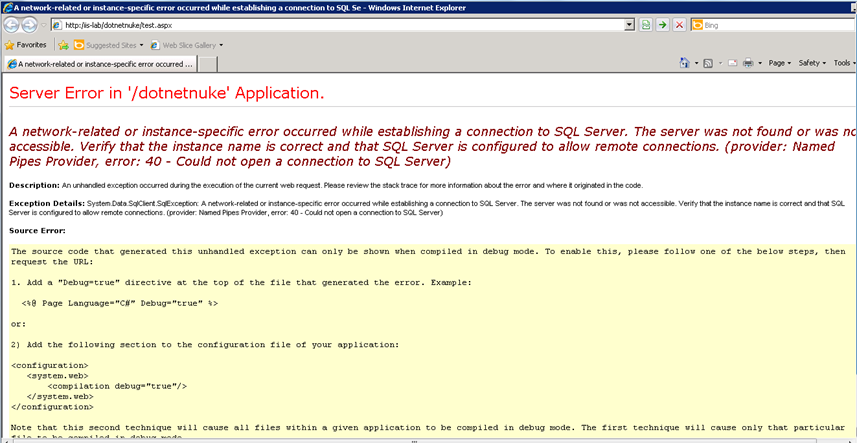Open the Page menu
The width and height of the screenshot is (857, 443).
pyautogui.click(x=779, y=63)
